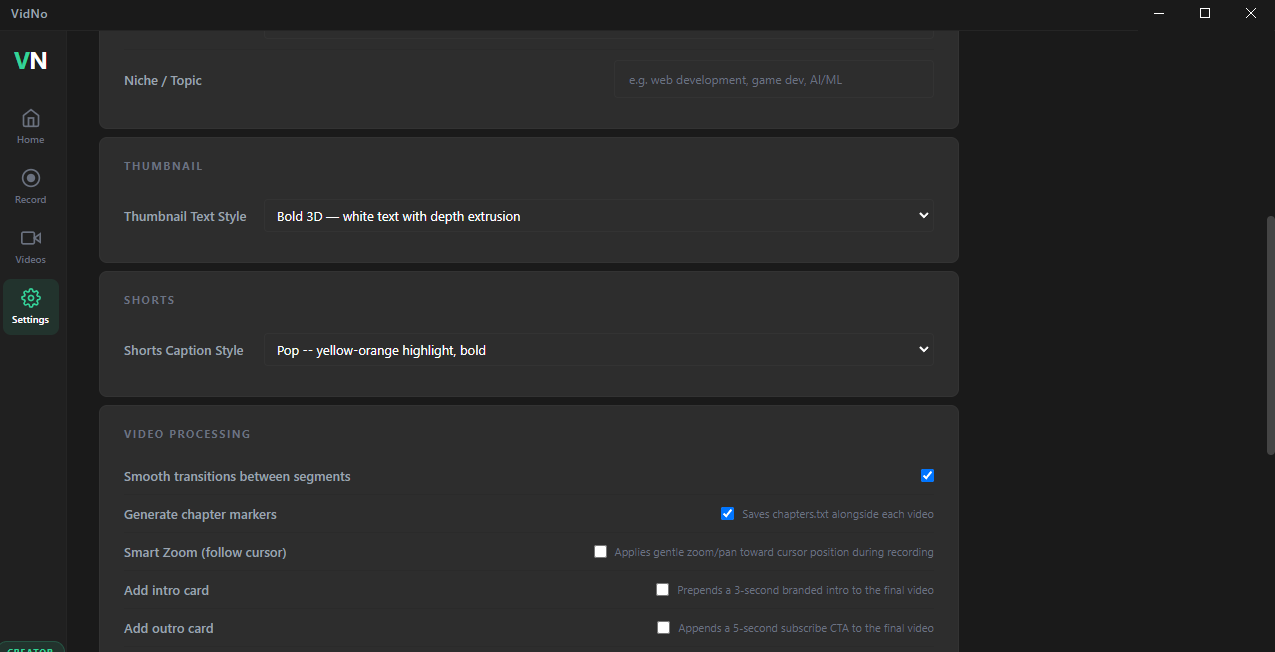The height and width of the screenshot is (652, 1275).
Task: Disable smooth transitions between segments
Action: [927, 476]
